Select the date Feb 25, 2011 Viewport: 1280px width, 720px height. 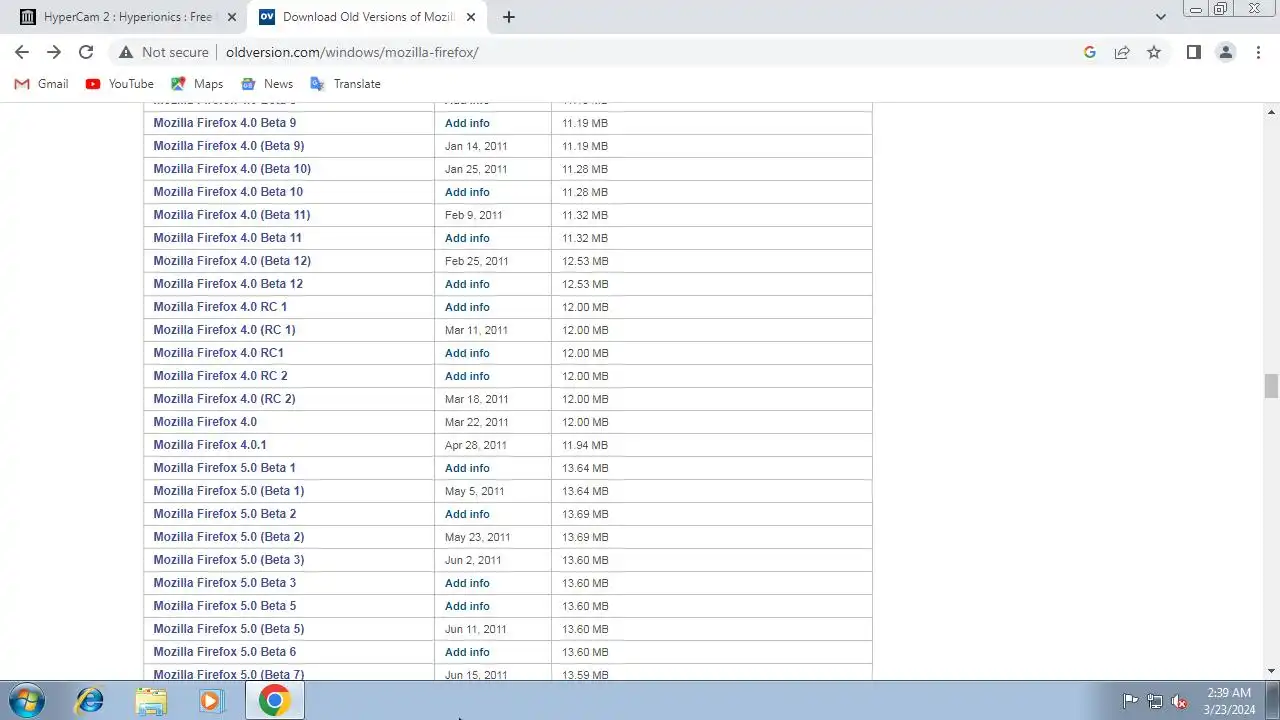point(476,261)
